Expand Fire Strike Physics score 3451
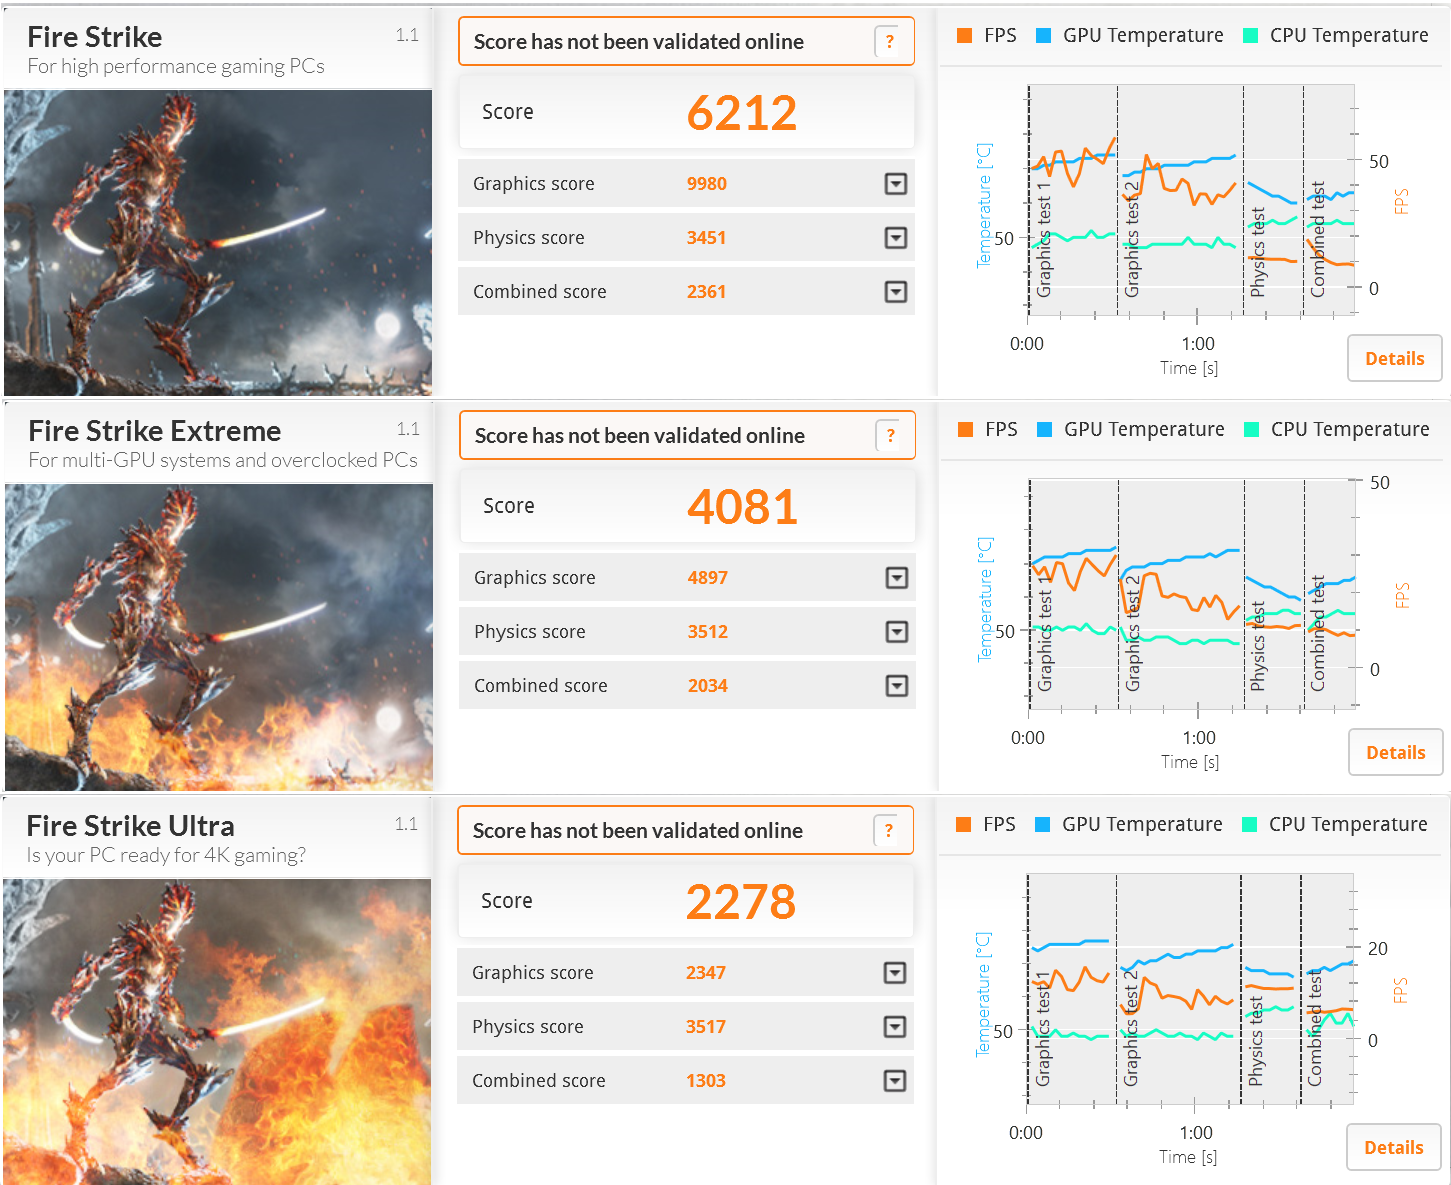 pos(896,238)
